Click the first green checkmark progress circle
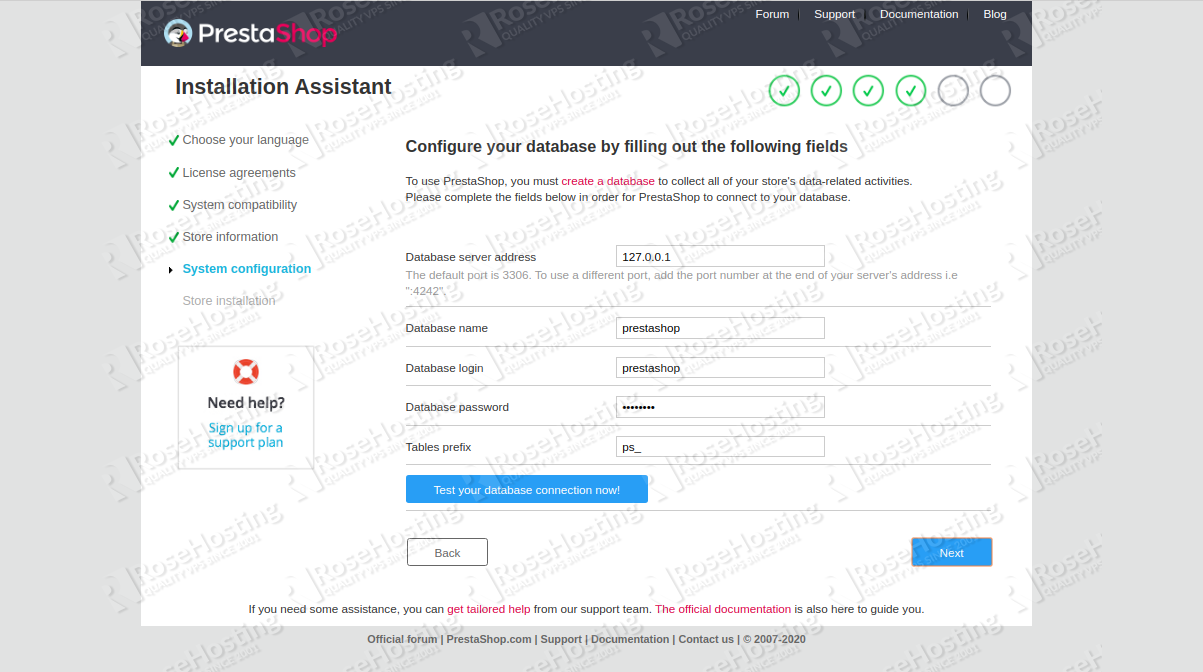 [x=784, y=91]
